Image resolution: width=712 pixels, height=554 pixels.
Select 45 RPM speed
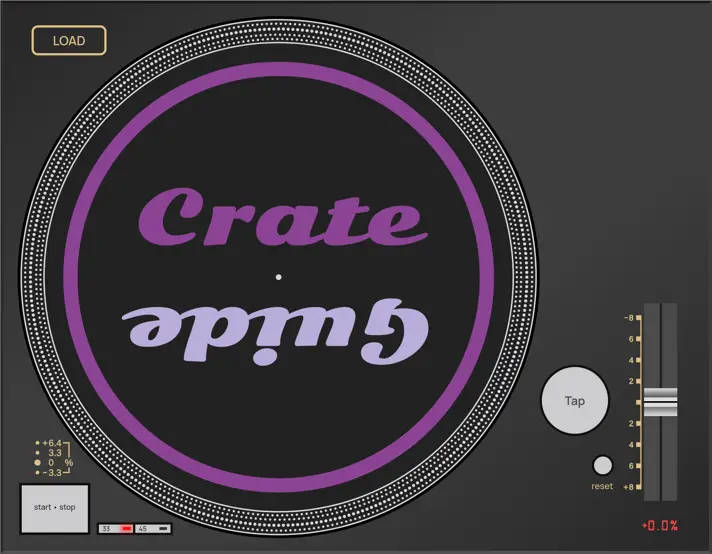coord(153,529)
